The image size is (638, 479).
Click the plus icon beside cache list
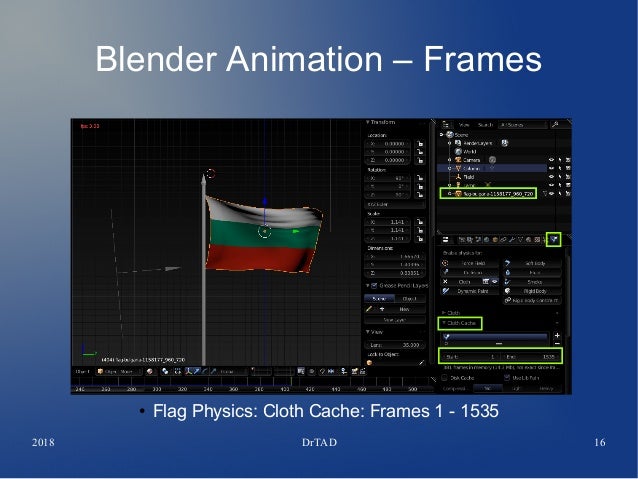(557, 335)
